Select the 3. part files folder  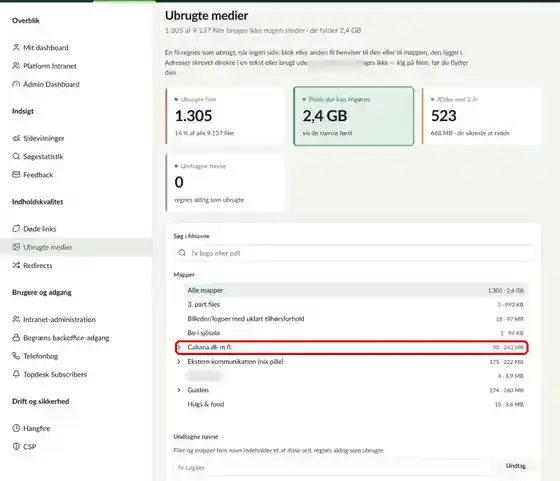(356, 304)
